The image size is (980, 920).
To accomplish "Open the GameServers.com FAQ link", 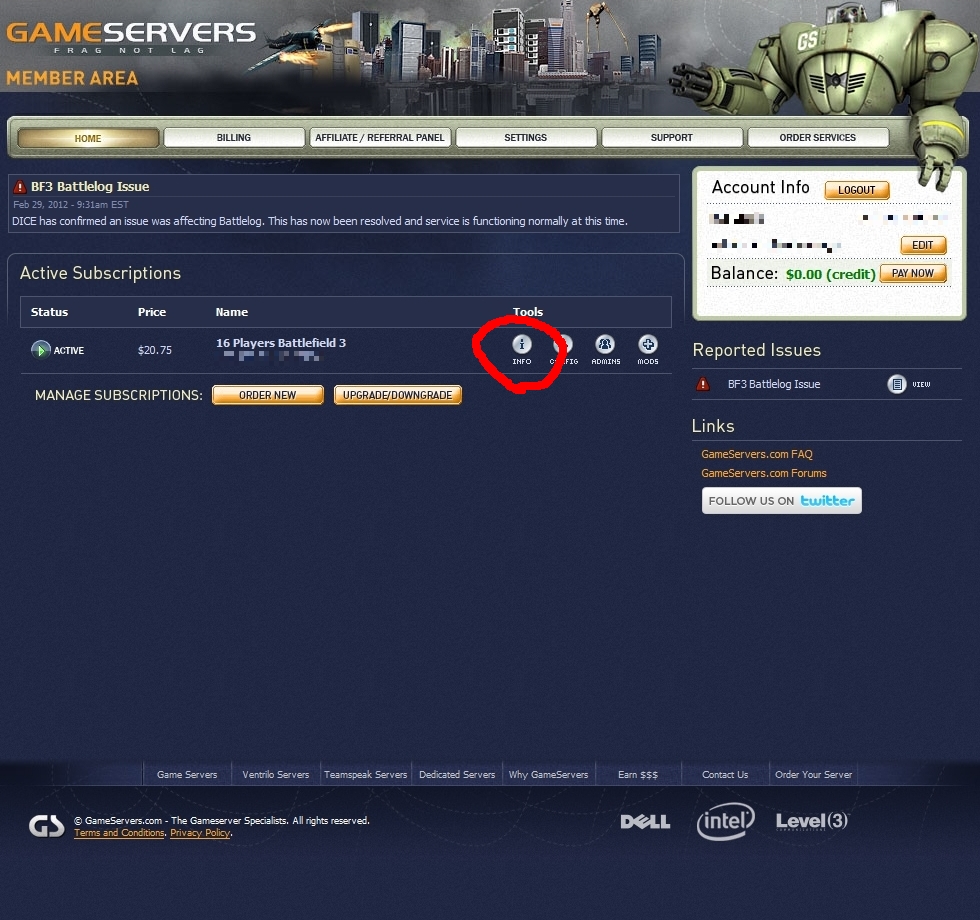I will (x=757, y=454).
